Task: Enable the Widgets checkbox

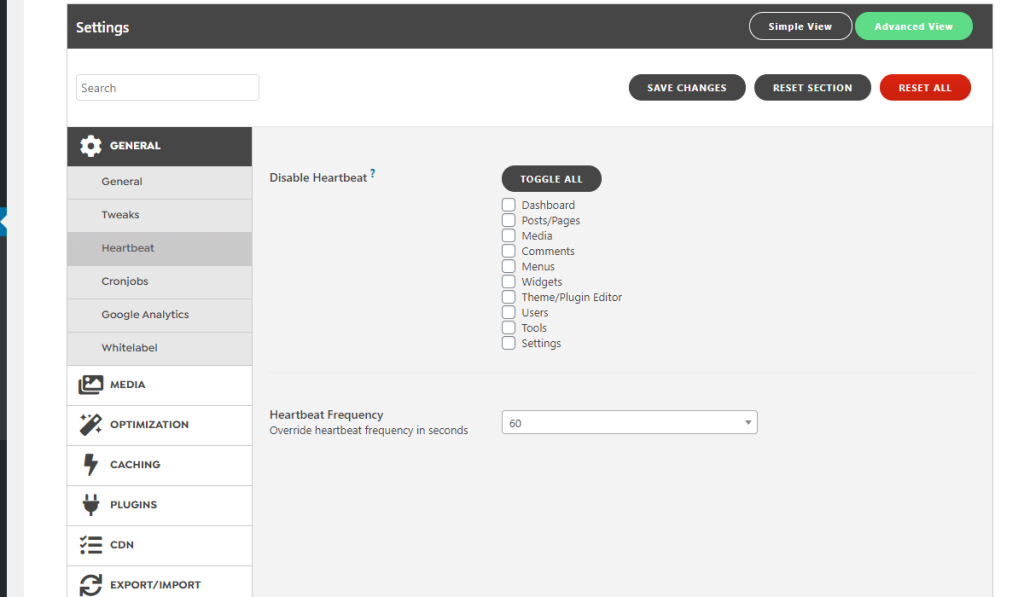Action: click(x=509, y=282)
